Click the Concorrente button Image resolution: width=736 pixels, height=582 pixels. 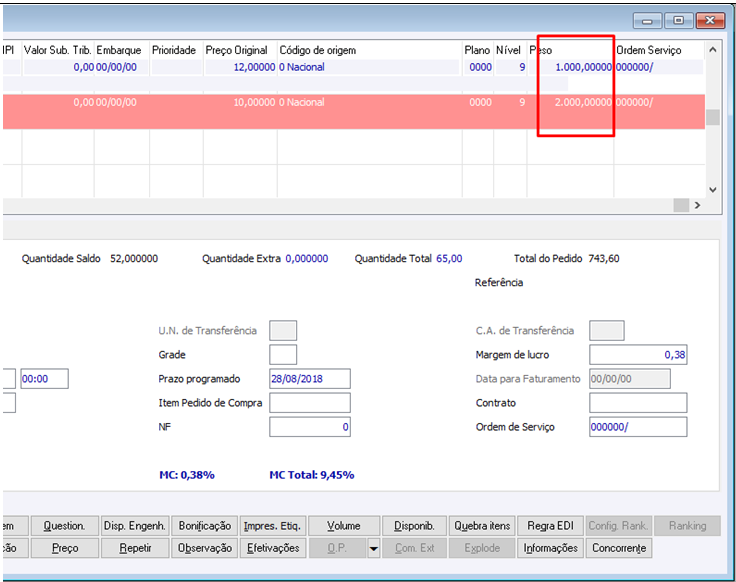(619, 548)
